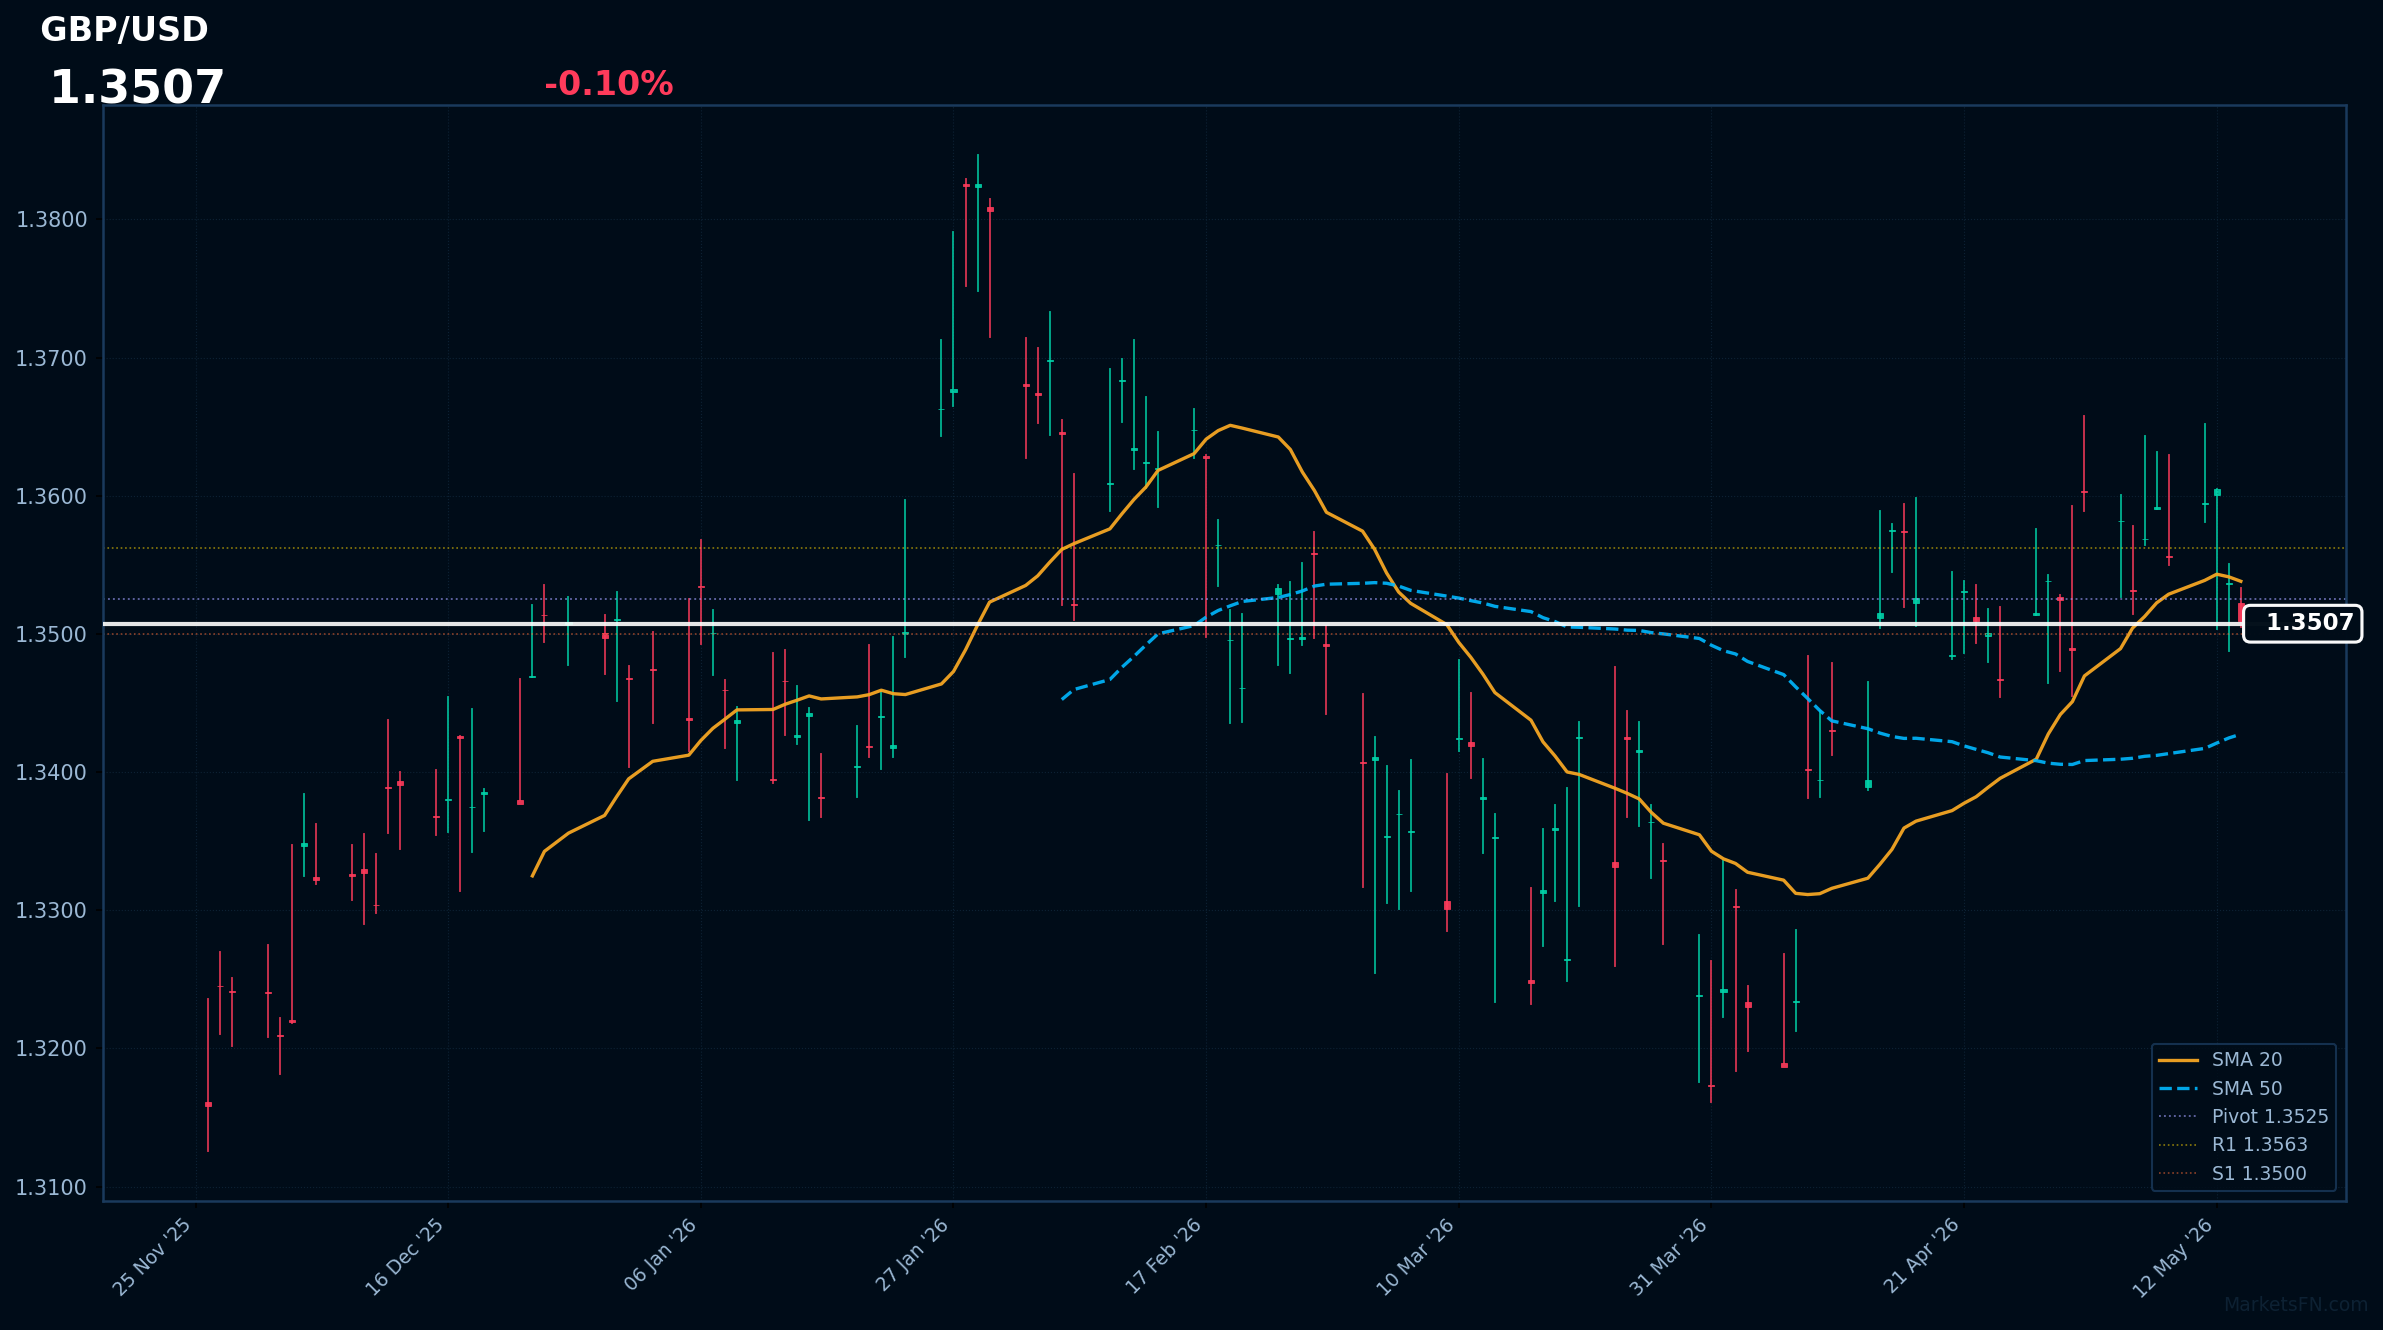This screenshot has width=2383, height=1330.
Task: Select the 16 Dec '25 date label
Action: pos(405,1256)
